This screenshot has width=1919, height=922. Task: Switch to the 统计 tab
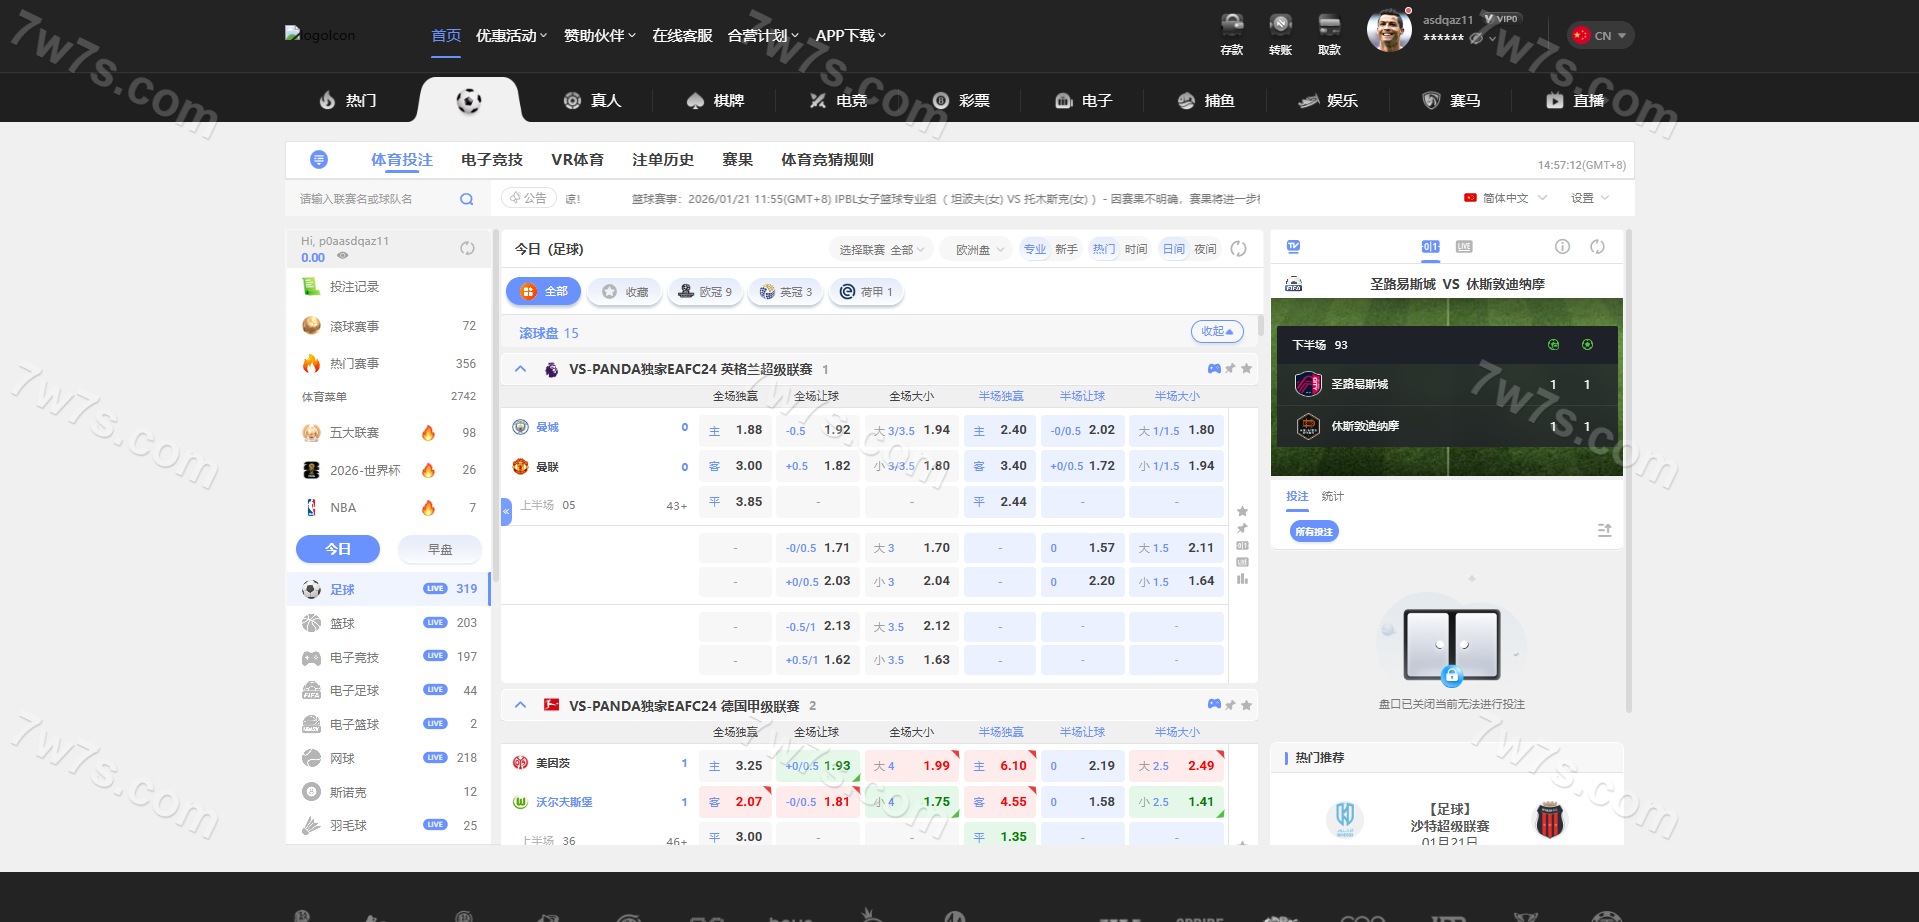tap(1332, 496)
